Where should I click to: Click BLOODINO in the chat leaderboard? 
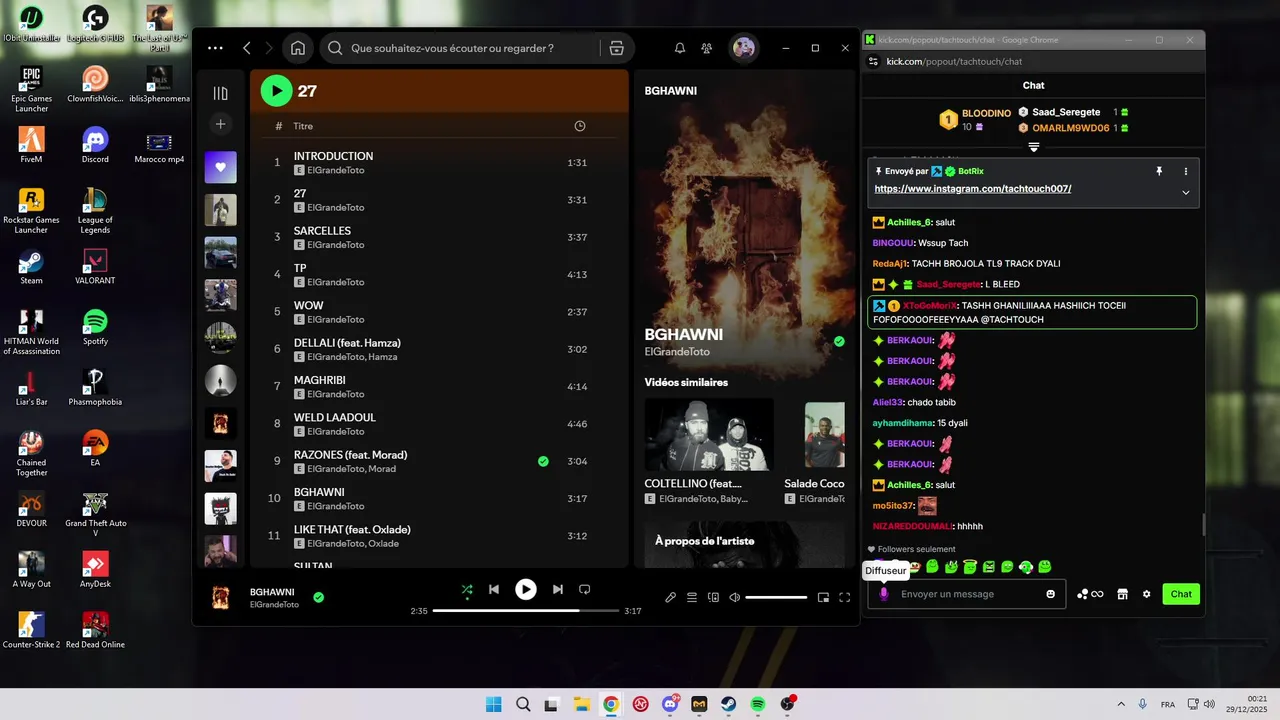coord(986,114)
